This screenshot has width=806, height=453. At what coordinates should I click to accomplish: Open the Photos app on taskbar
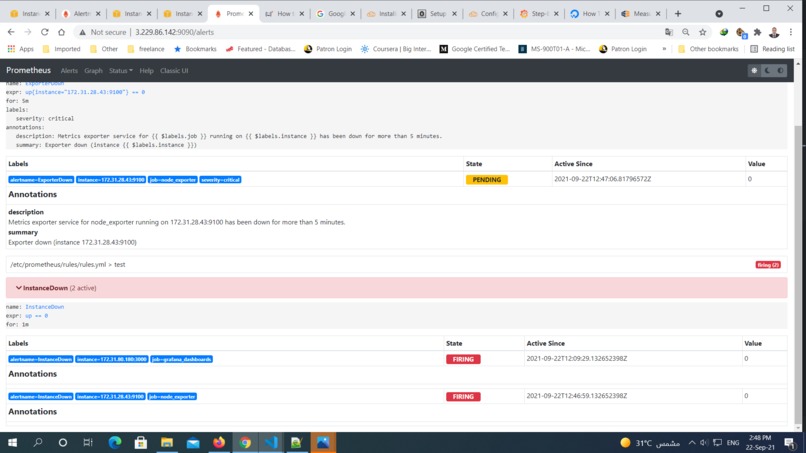click(323, 442)
